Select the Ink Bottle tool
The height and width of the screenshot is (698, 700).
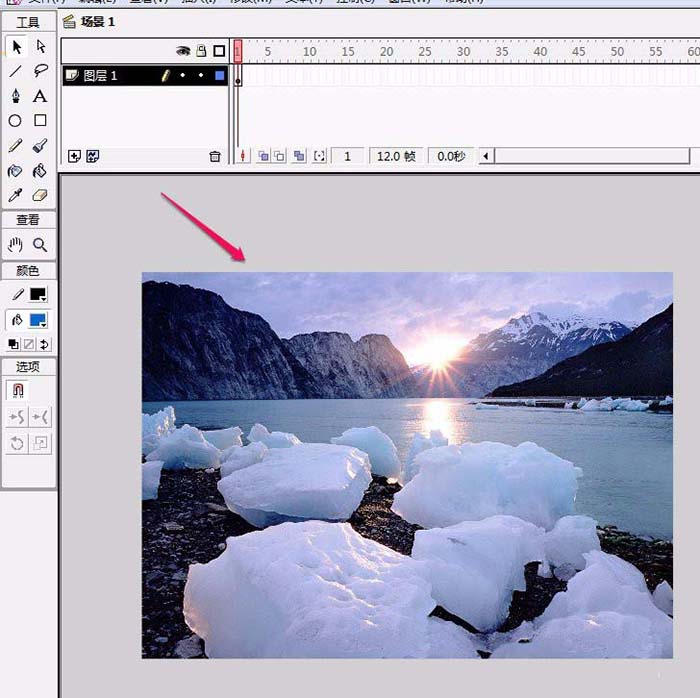click(x=15, y=170)
